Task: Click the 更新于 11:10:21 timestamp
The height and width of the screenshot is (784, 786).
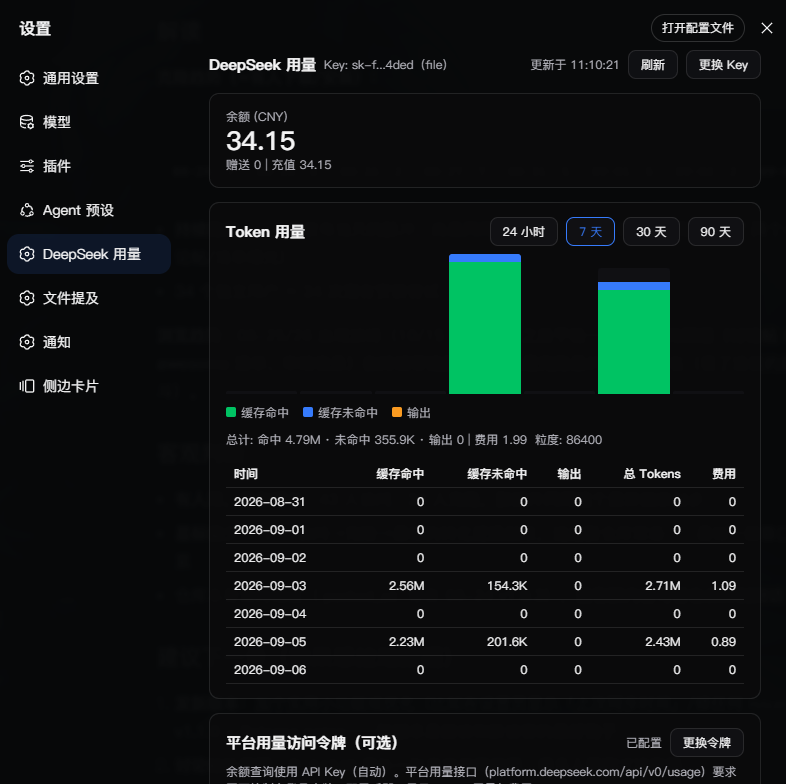Action: coord(574,65)
